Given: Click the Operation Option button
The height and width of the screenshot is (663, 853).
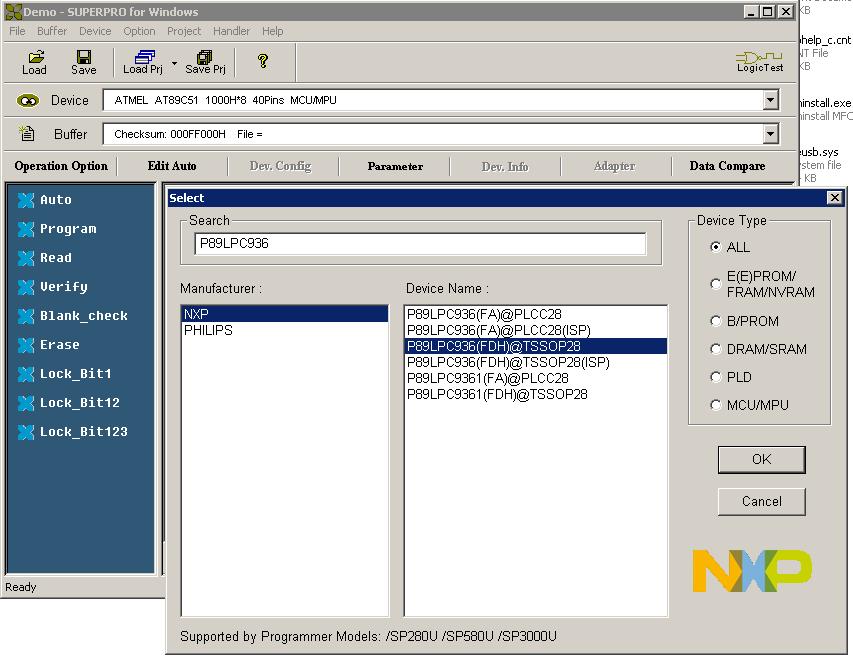Looking at the screenshot, I should [61, 166].
